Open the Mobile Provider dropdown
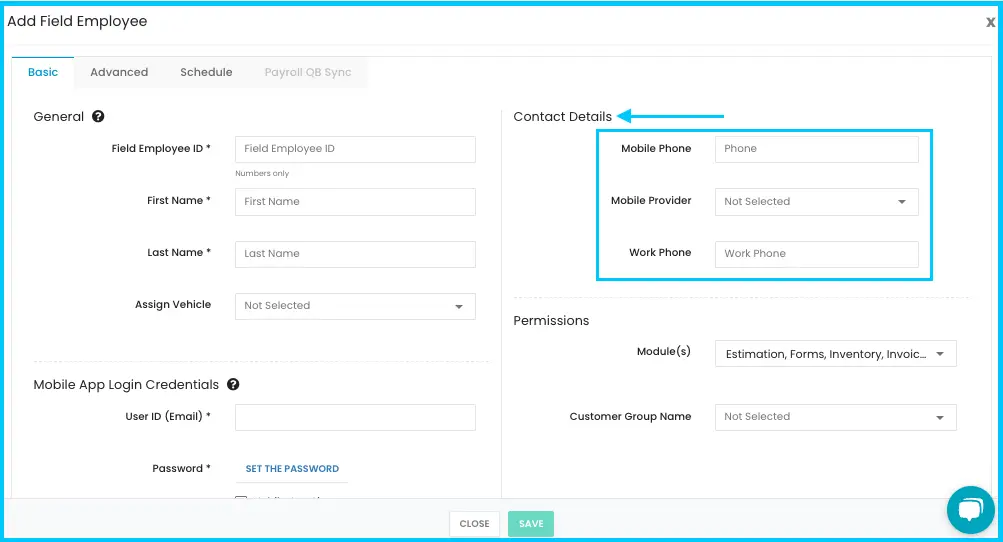The width and height of the screenshot is (1003, 542). pyautogui.click(x=816, y=202)
